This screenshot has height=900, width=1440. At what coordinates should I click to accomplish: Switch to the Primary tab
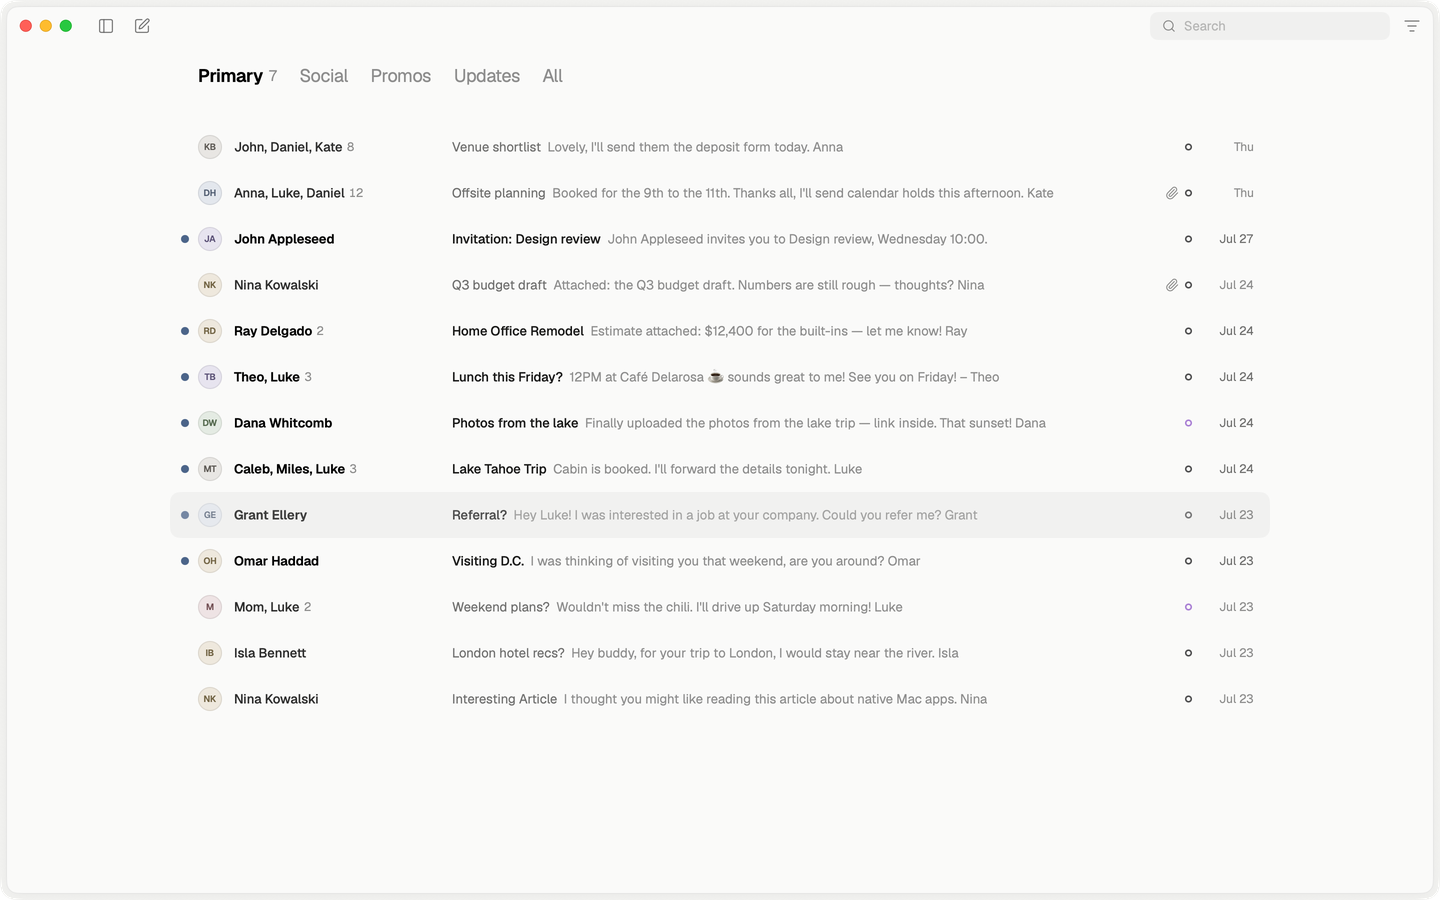click(230, 76)
